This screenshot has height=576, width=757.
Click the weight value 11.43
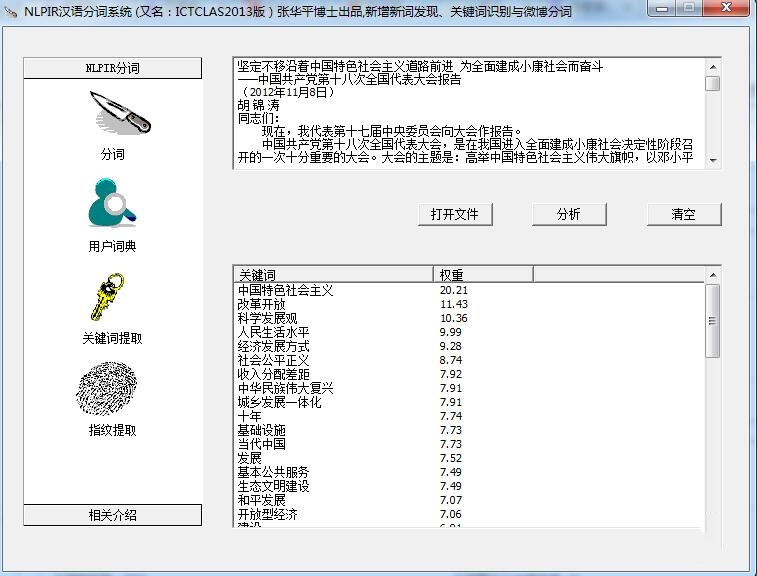(454, 304)
